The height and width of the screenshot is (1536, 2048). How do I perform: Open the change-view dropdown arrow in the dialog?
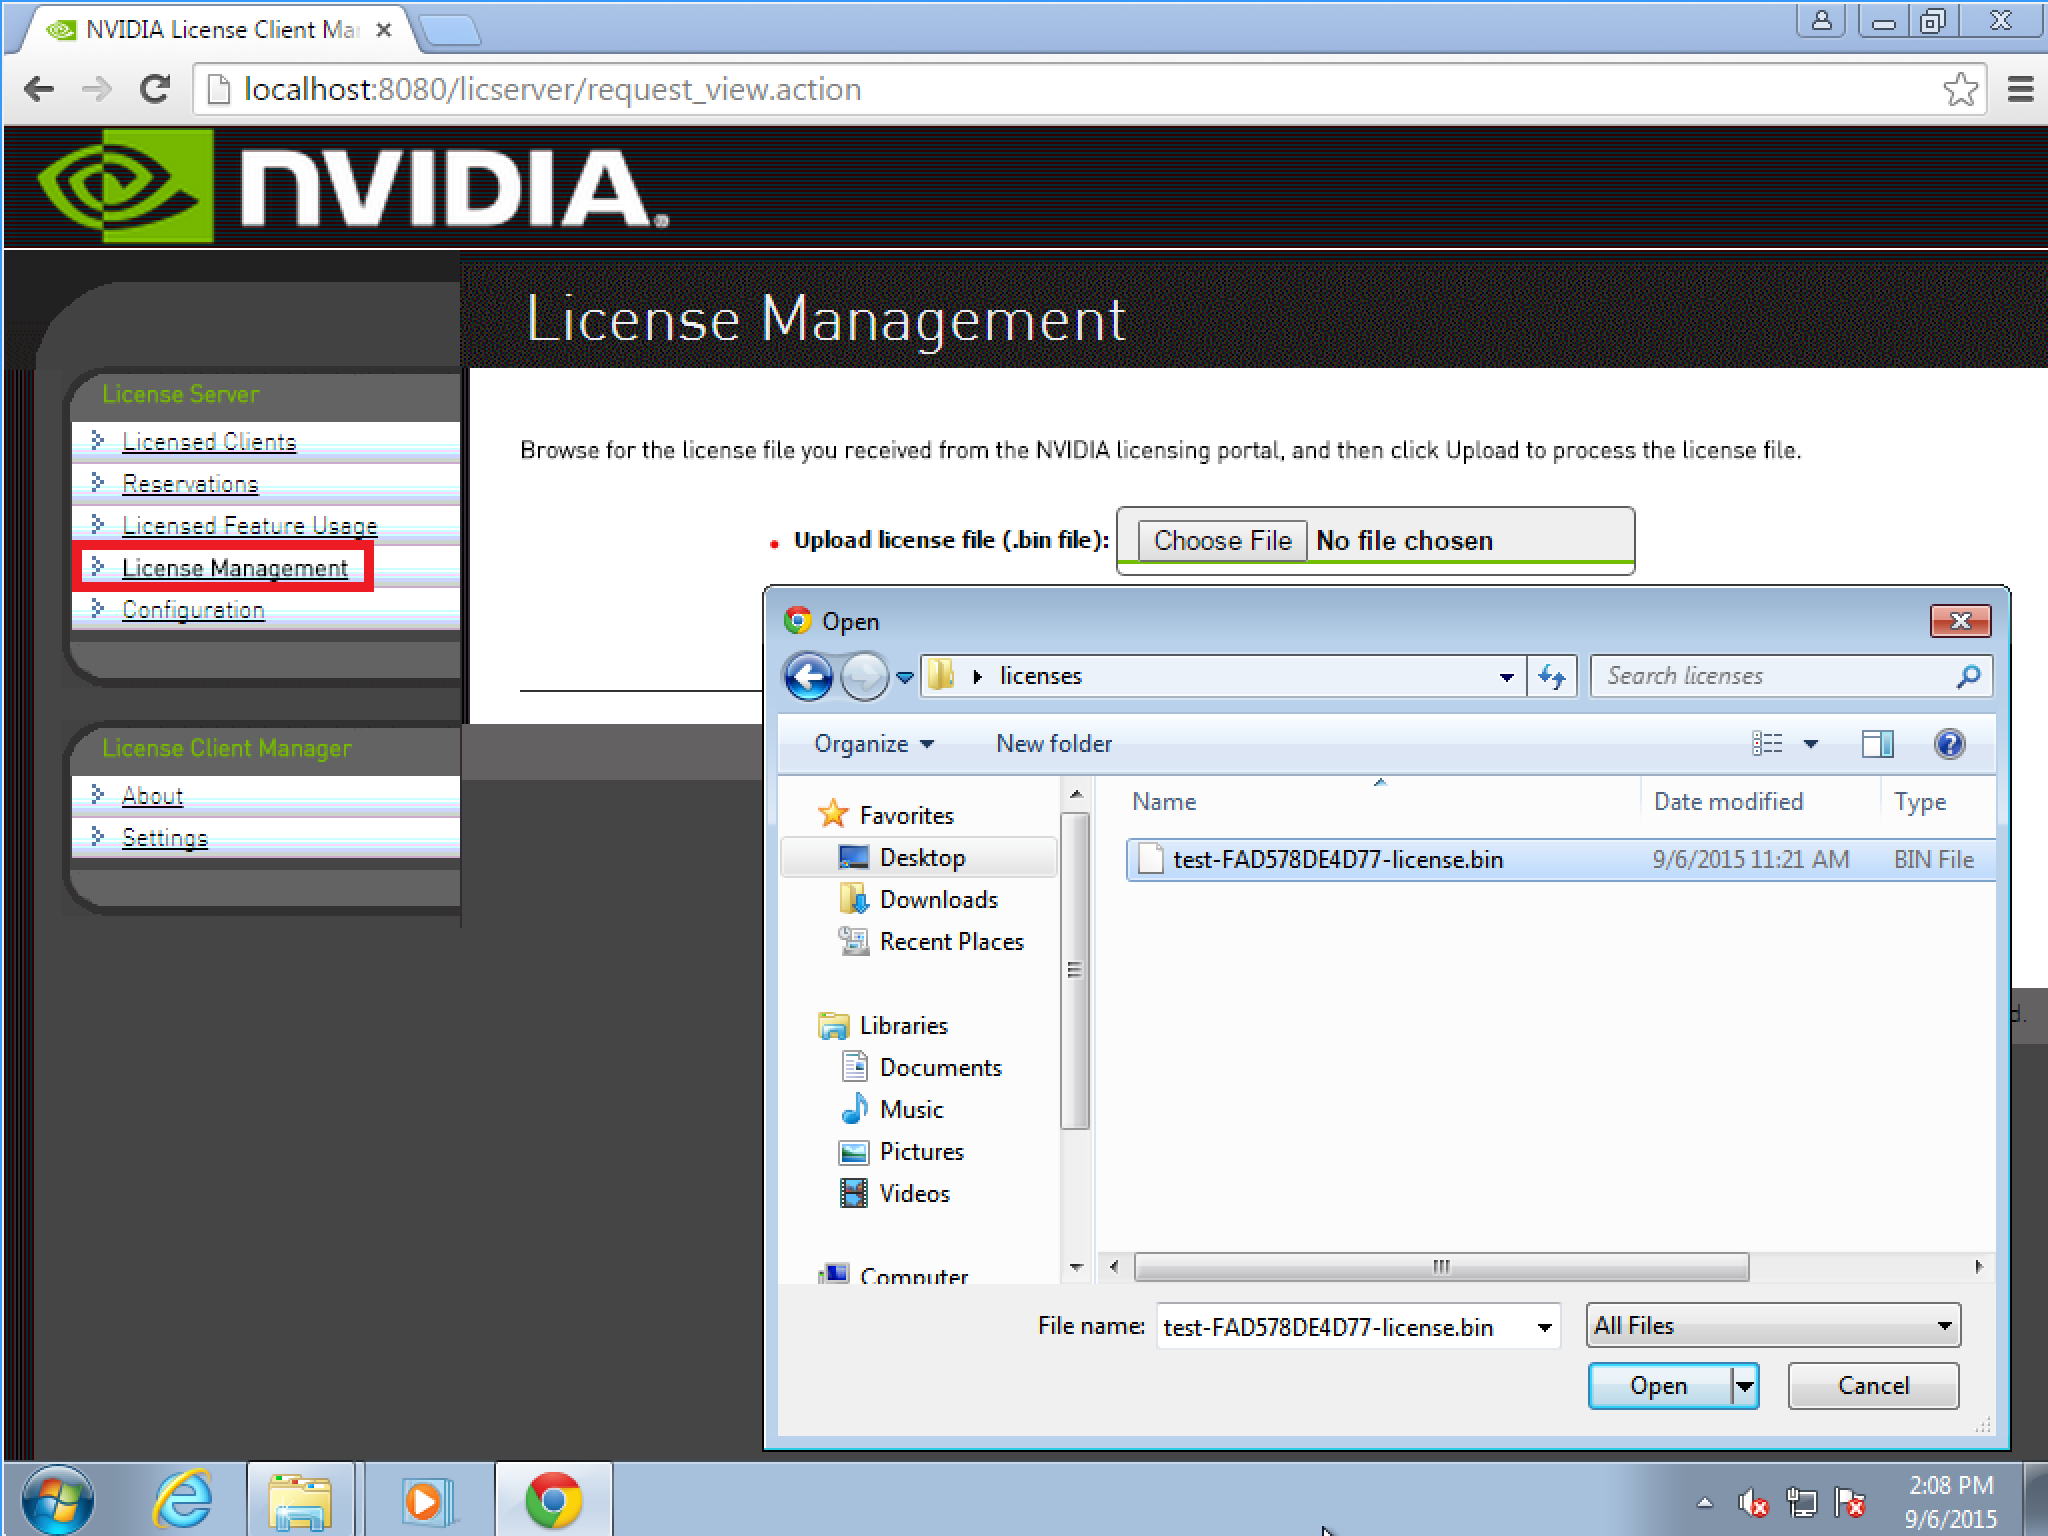1810,743
